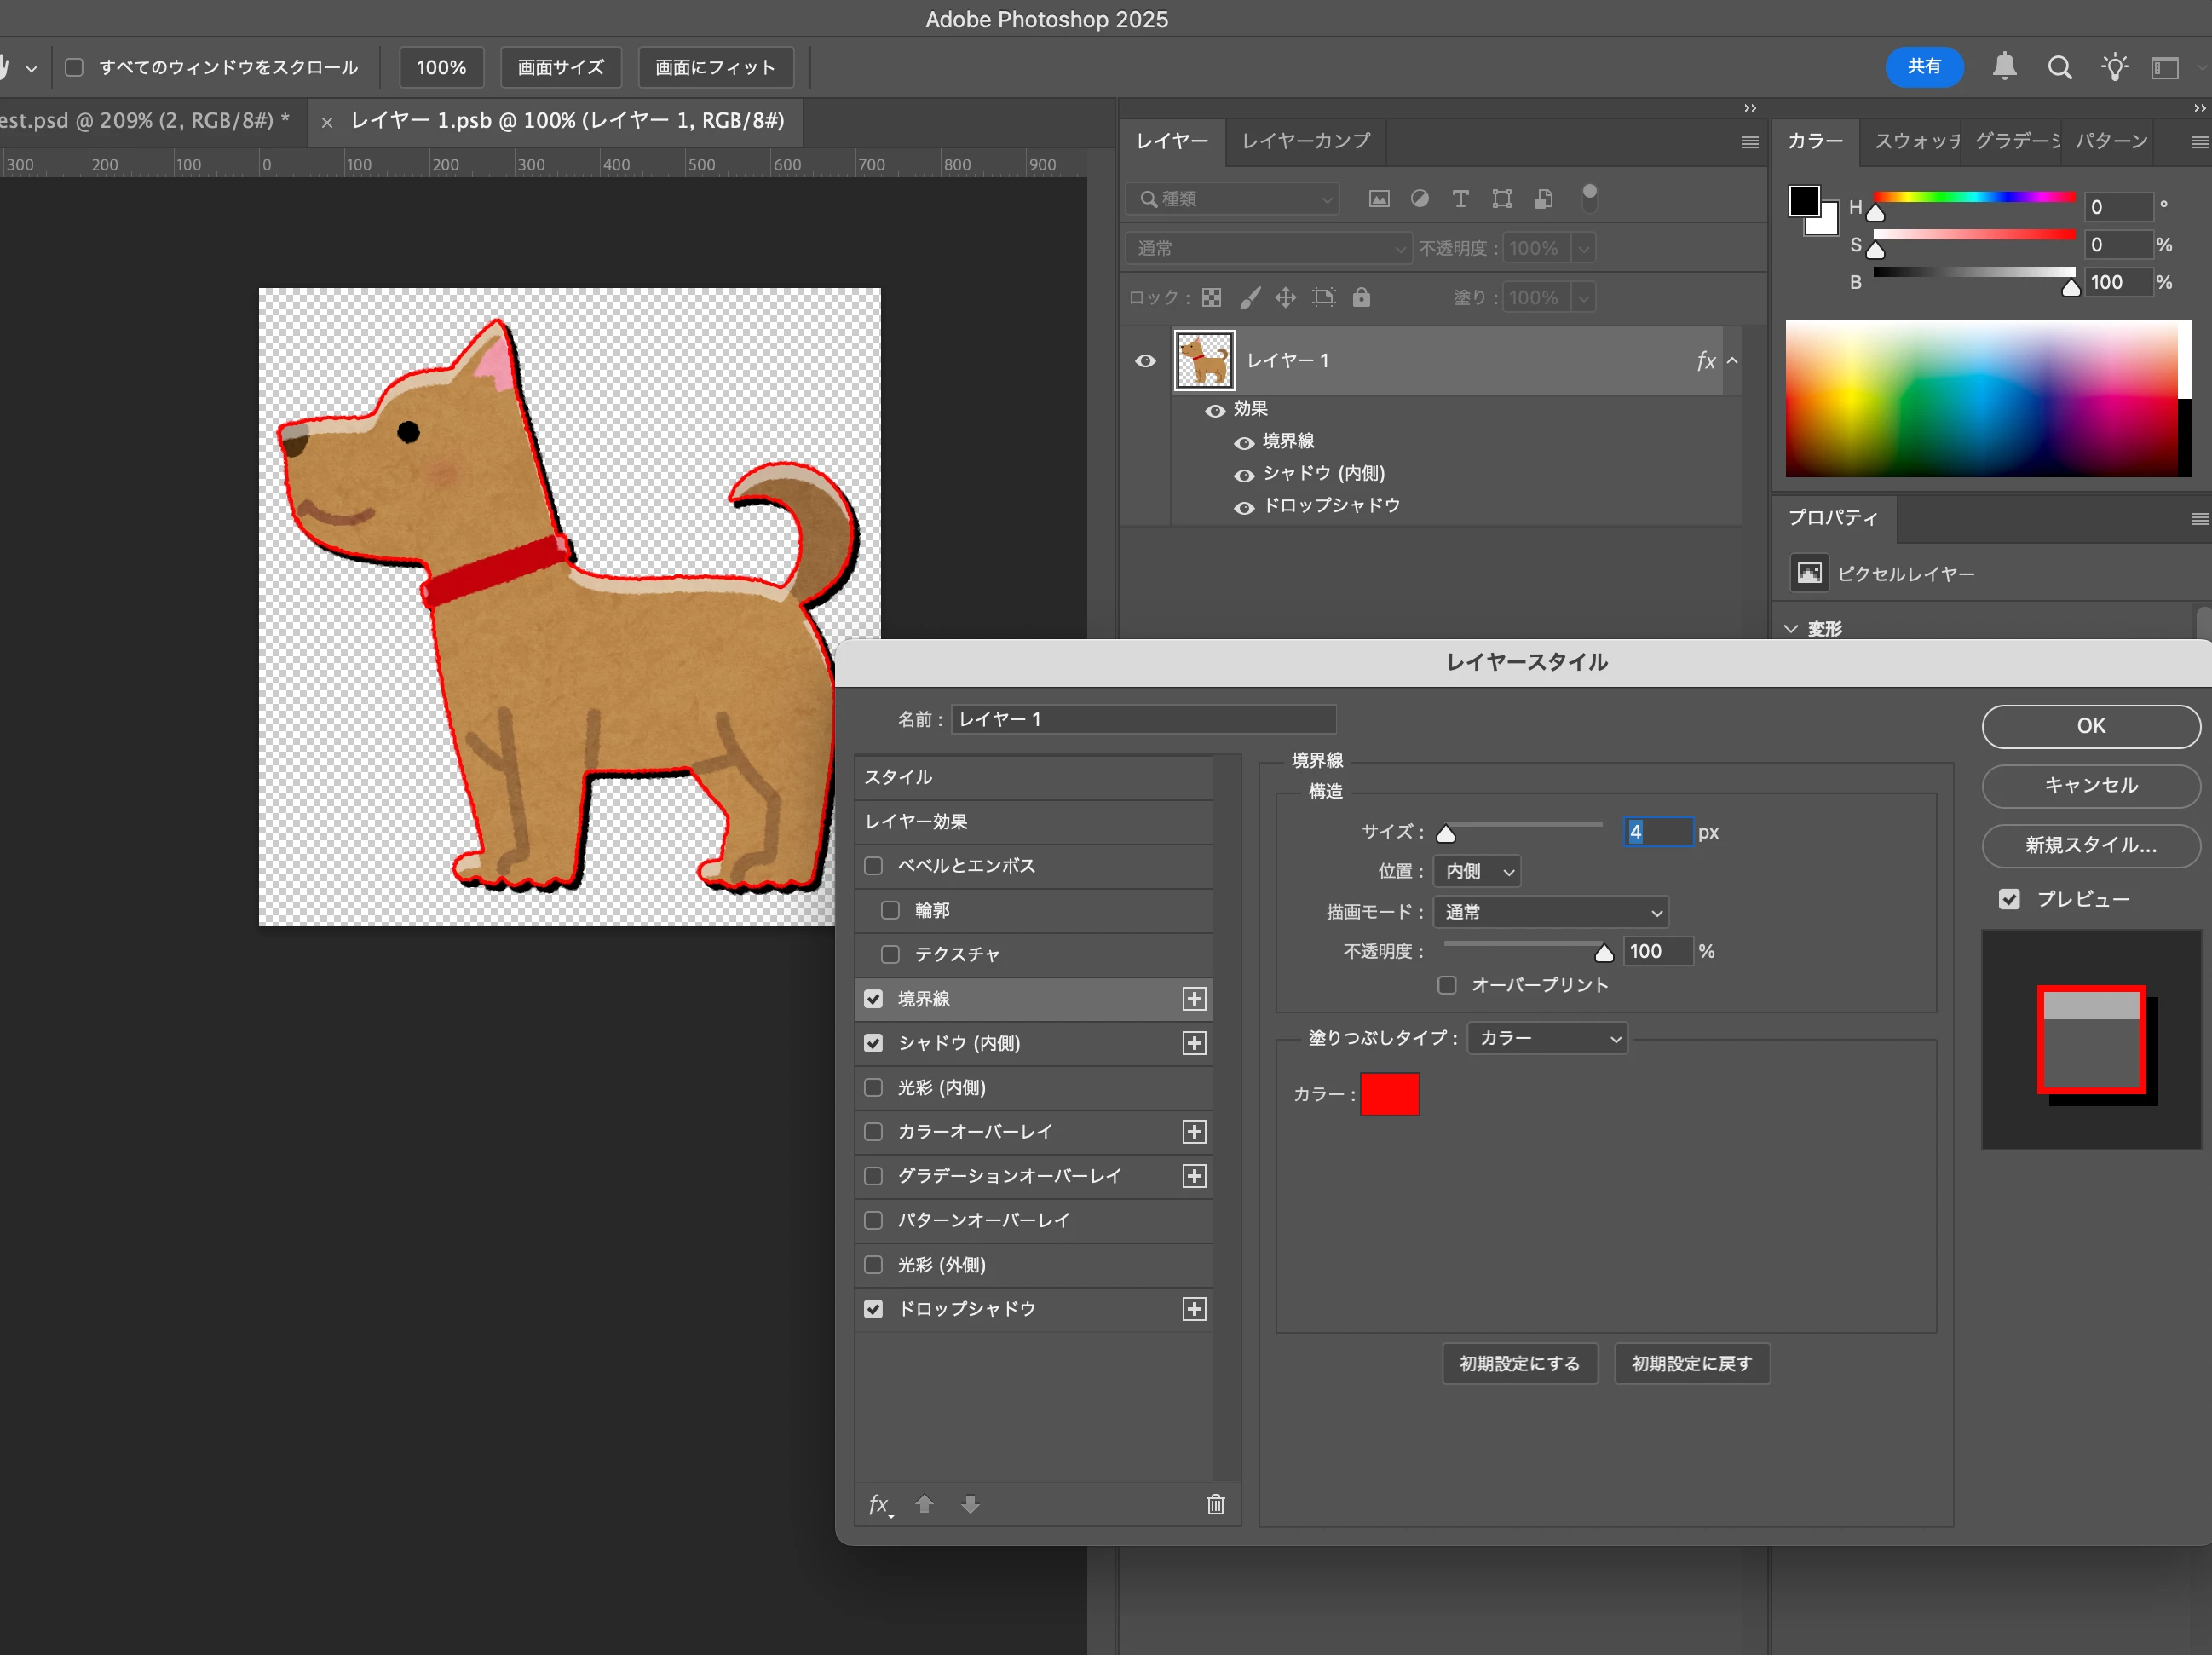Click the stroke size input field
This screenshot has width=2212, height=1655.
pyautogui.click(x=1657, y=832)
